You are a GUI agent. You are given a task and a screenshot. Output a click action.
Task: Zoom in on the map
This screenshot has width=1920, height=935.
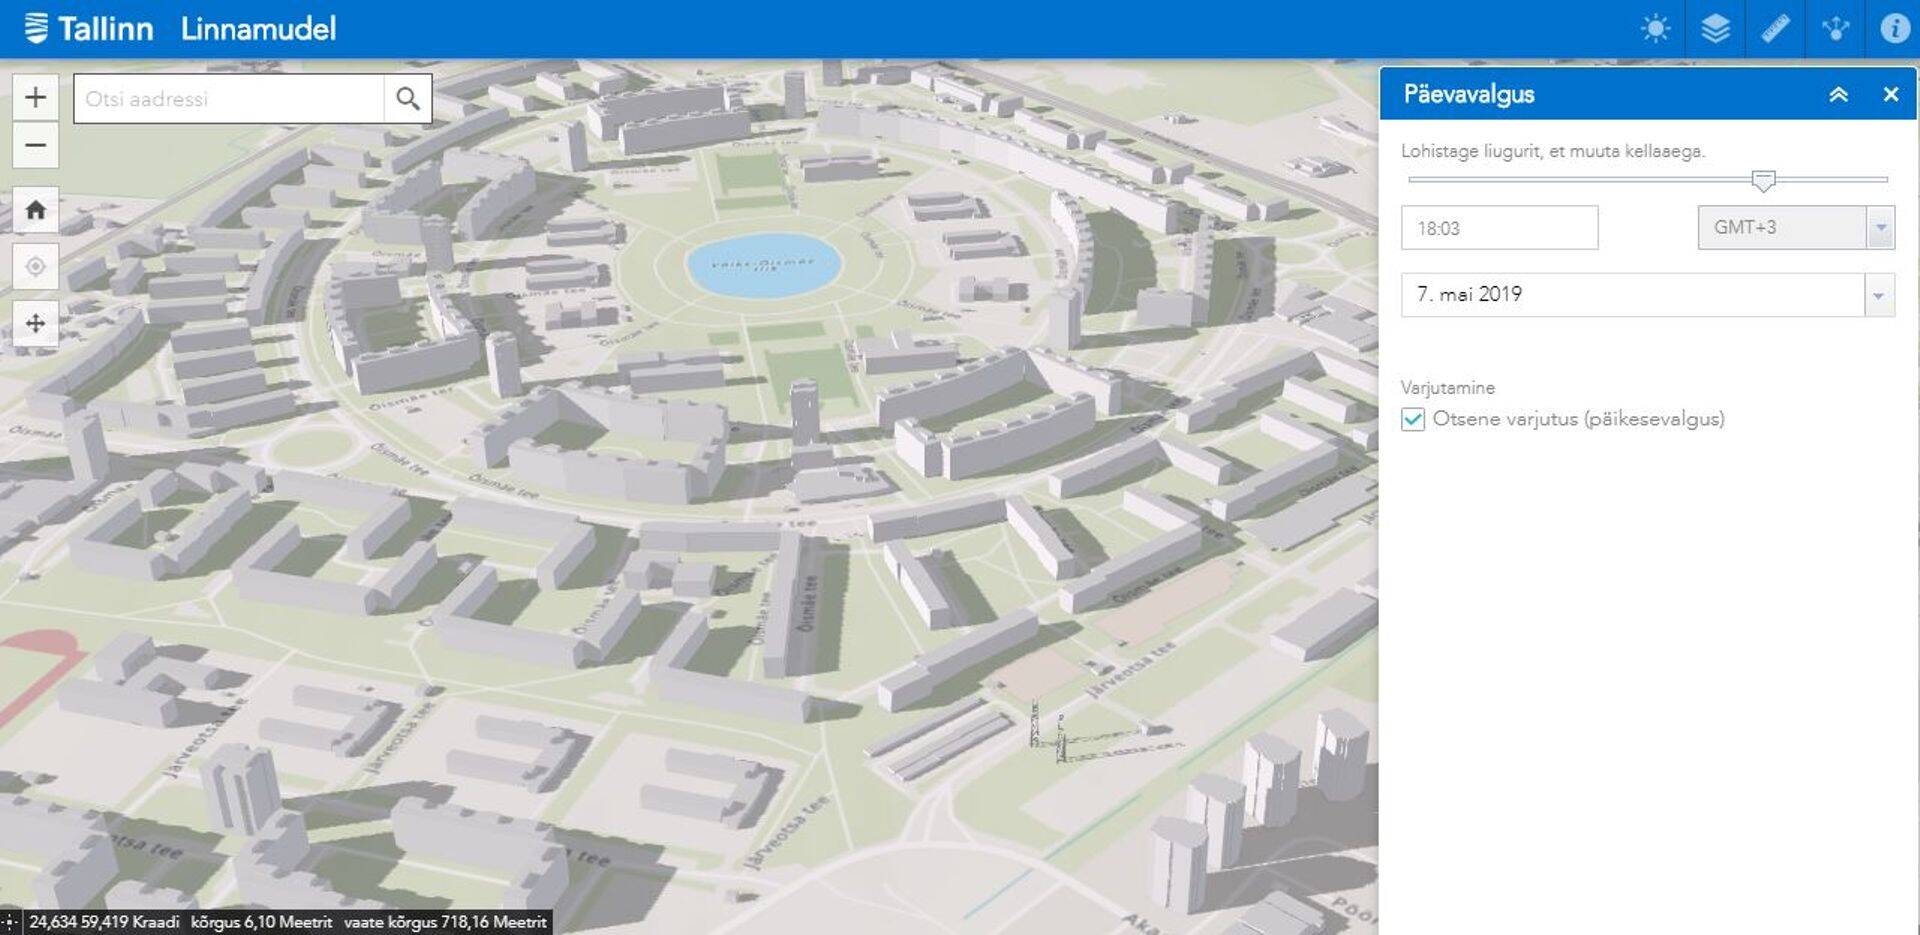coord(35,97)
